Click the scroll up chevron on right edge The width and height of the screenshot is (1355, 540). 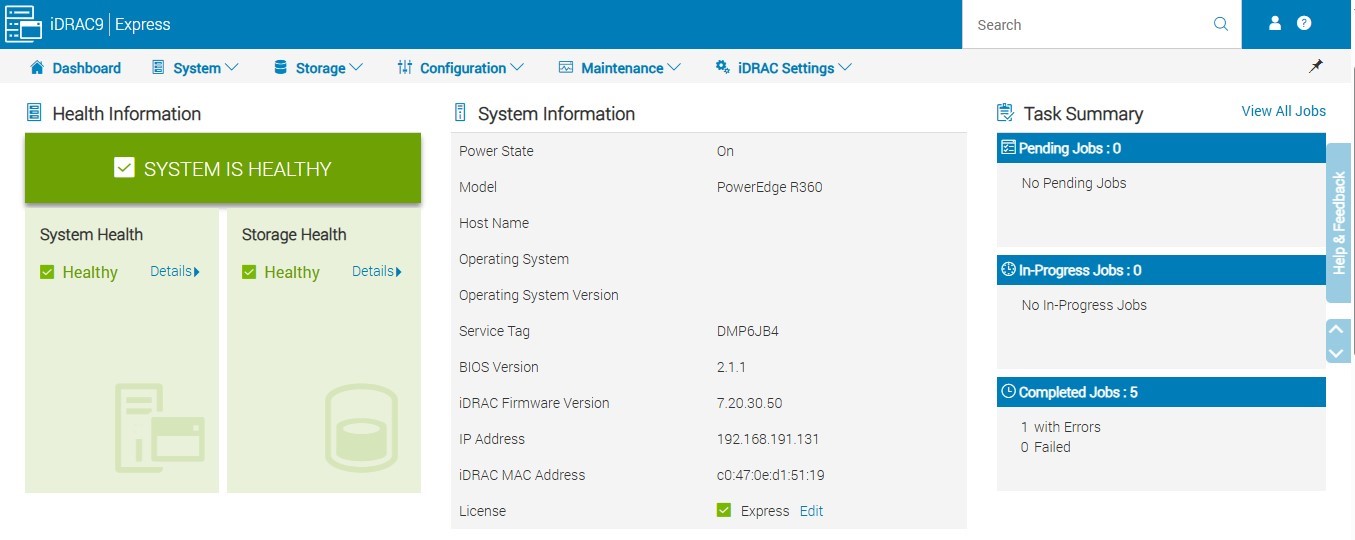1338,330
